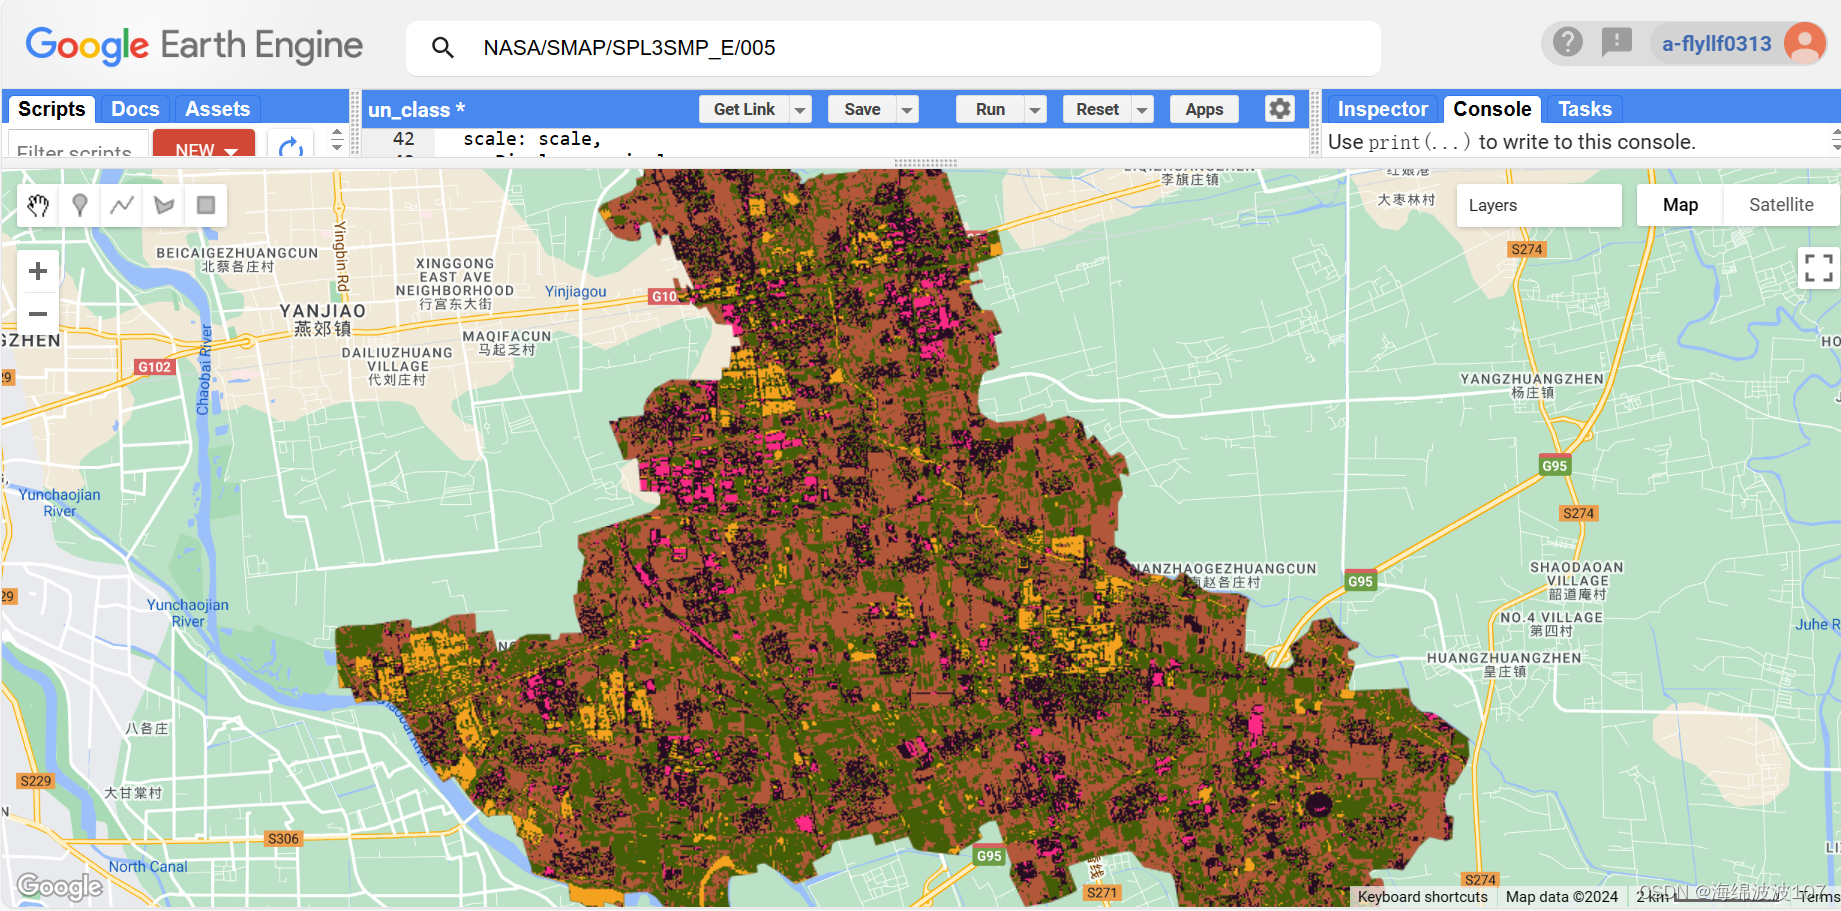Click the panel resize arrows beside scripts
1841x911 pixels.
[337, 139]
